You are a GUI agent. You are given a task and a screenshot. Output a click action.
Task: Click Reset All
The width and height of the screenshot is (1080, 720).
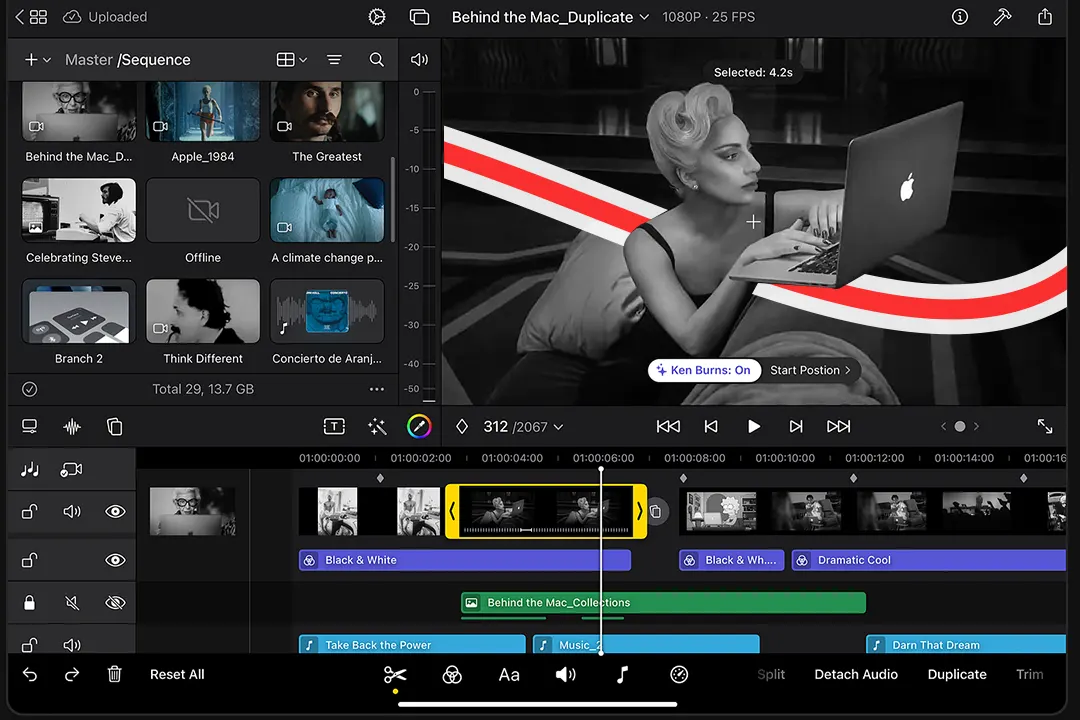pyautogui.click(x=177, y=675)
